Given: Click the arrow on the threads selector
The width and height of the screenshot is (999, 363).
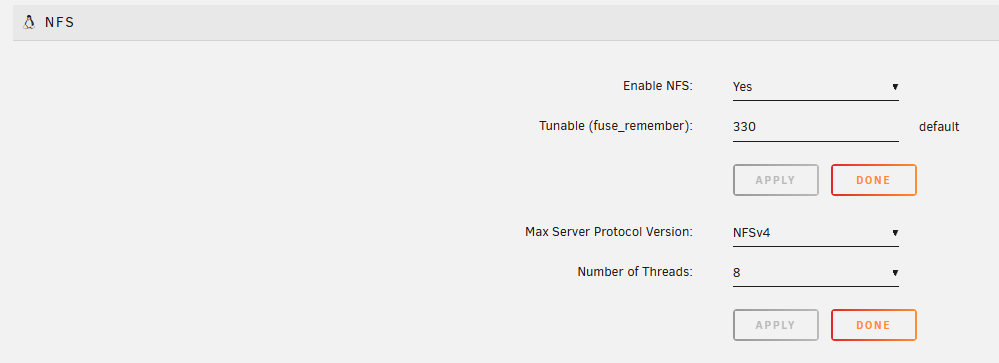Looking at the screenshot, I should [x=895, y=273].
